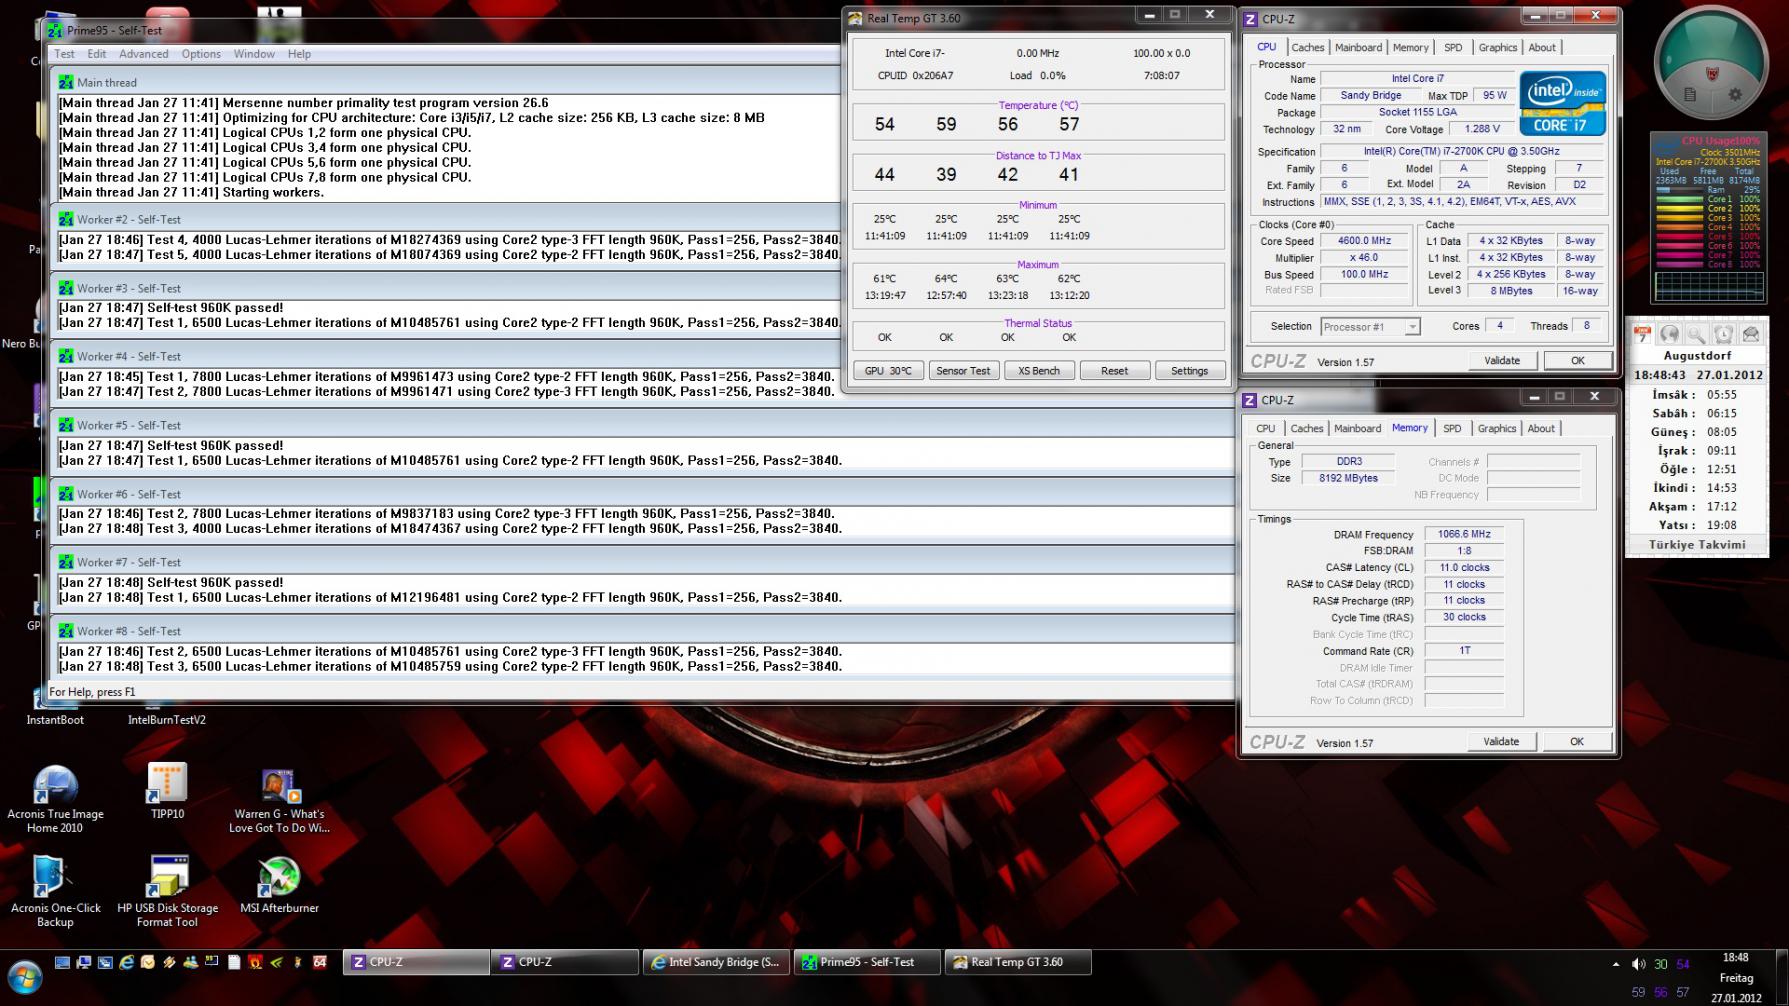The image size is (1789, 1006).
Task: Click the Windows Start orb
Action: [x=24, y=977]
